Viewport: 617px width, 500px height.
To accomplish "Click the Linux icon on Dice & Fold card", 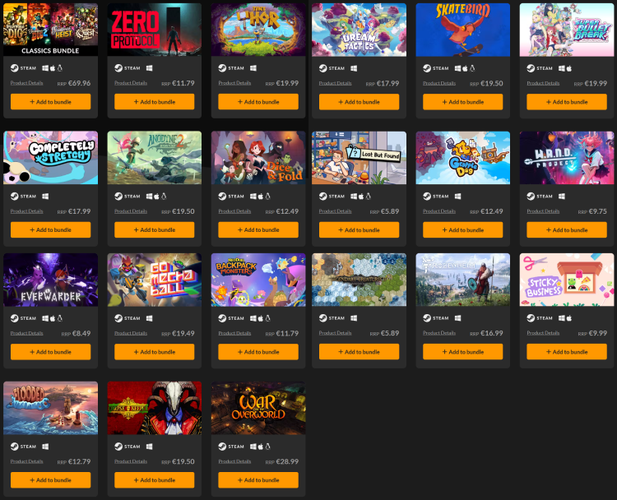I will [268, 196].
